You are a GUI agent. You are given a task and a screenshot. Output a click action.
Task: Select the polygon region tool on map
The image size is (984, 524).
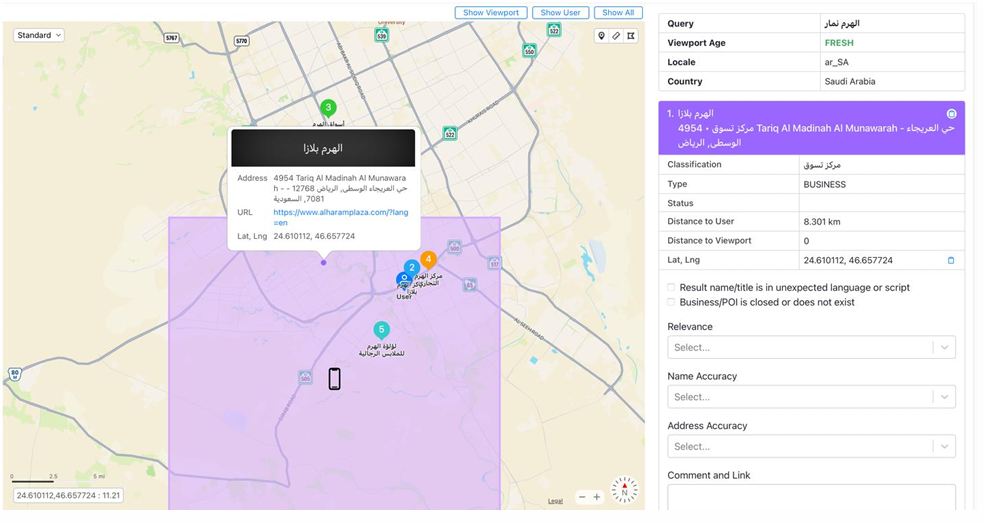coord(631,36)
